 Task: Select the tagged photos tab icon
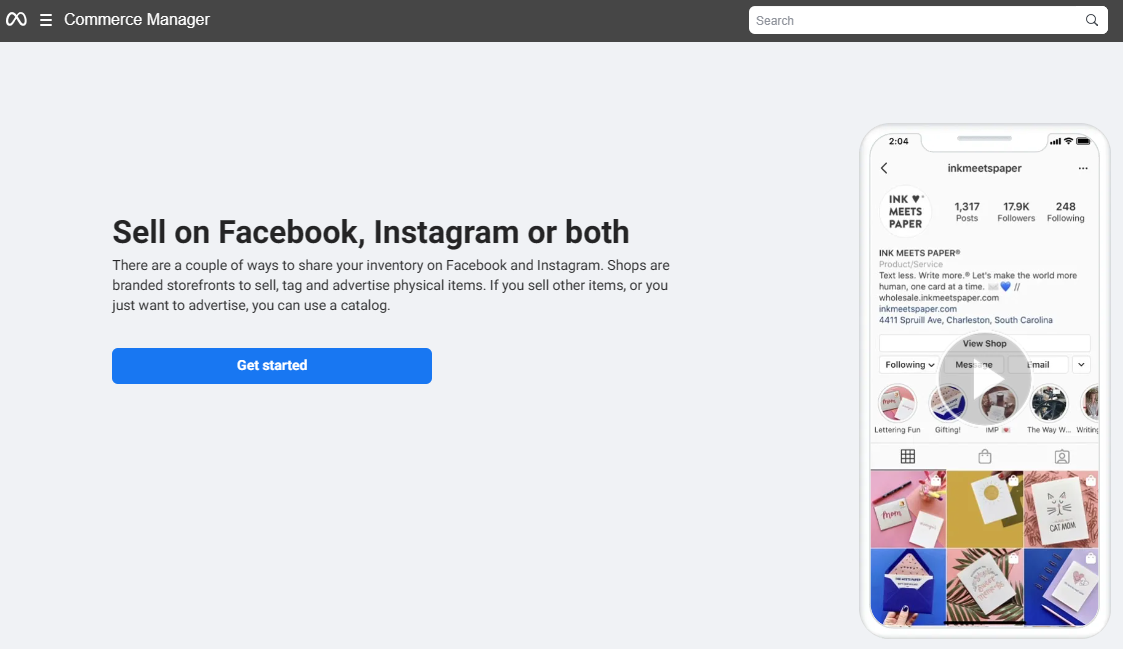1062,457
